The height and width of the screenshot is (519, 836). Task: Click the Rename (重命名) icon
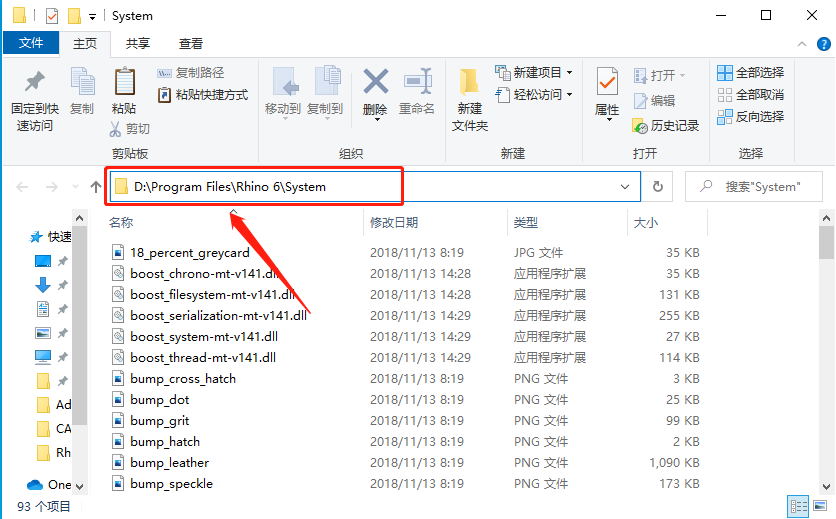click(x=417, y=82)
